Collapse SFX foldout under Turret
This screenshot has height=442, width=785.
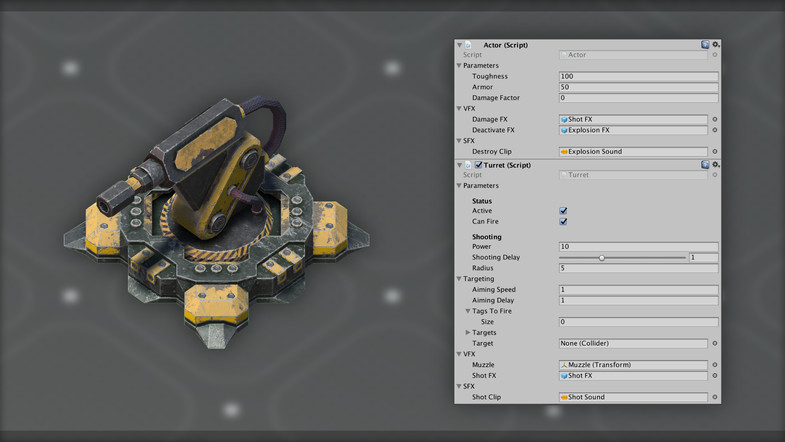459,386
